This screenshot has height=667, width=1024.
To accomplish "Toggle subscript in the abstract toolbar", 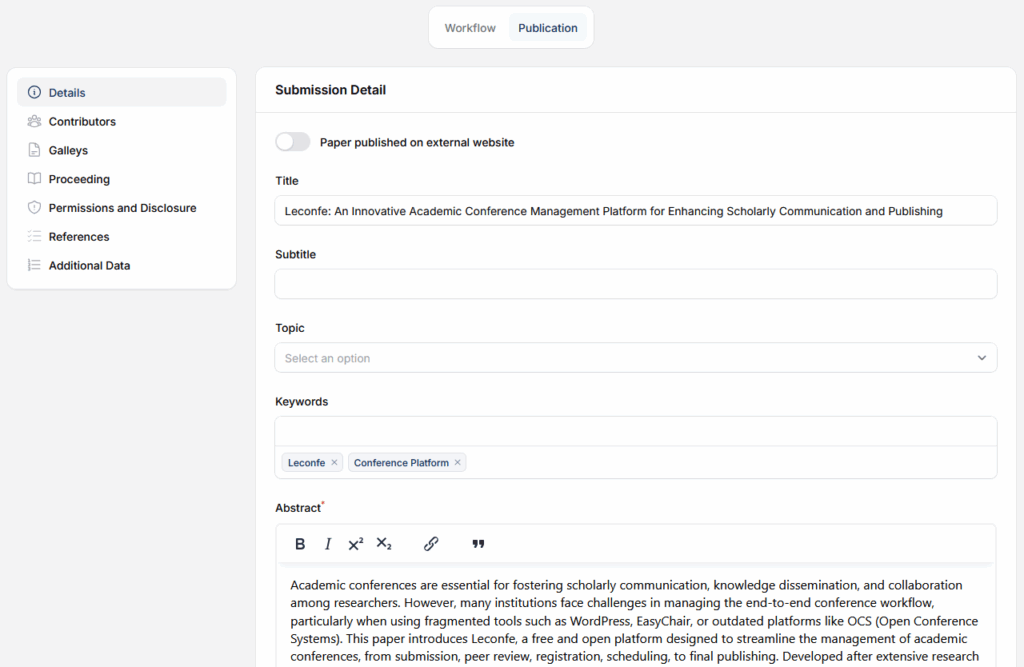I will click(x=384, y=544).
